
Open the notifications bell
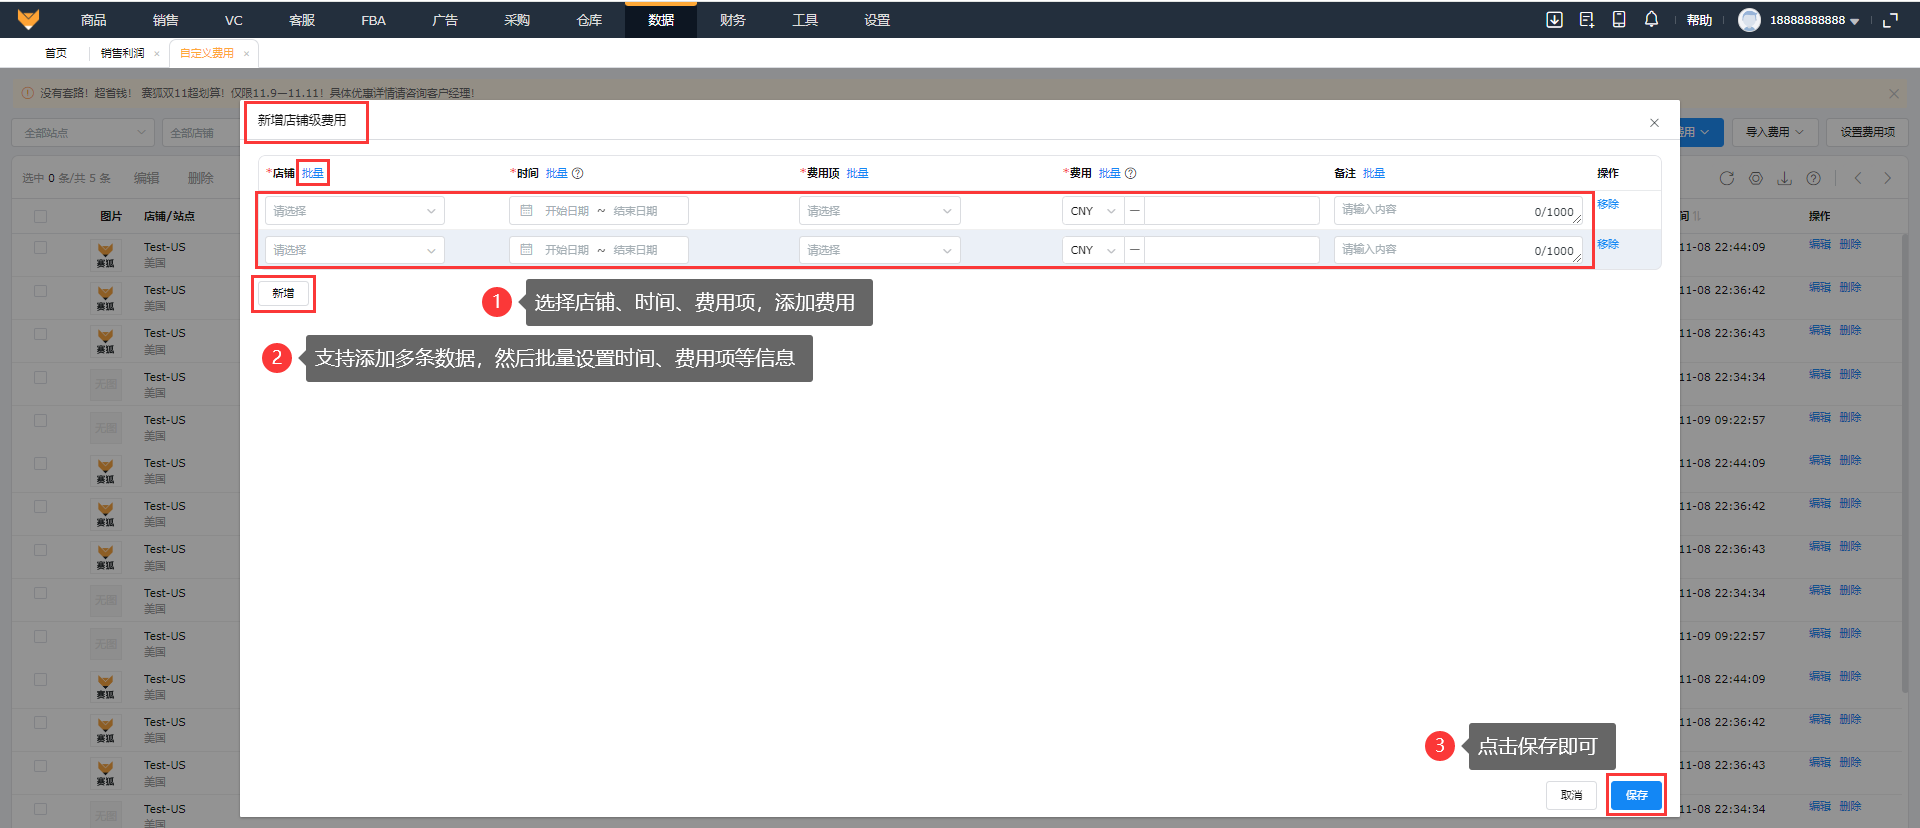pyautogui.click(x=1651, y=20)
